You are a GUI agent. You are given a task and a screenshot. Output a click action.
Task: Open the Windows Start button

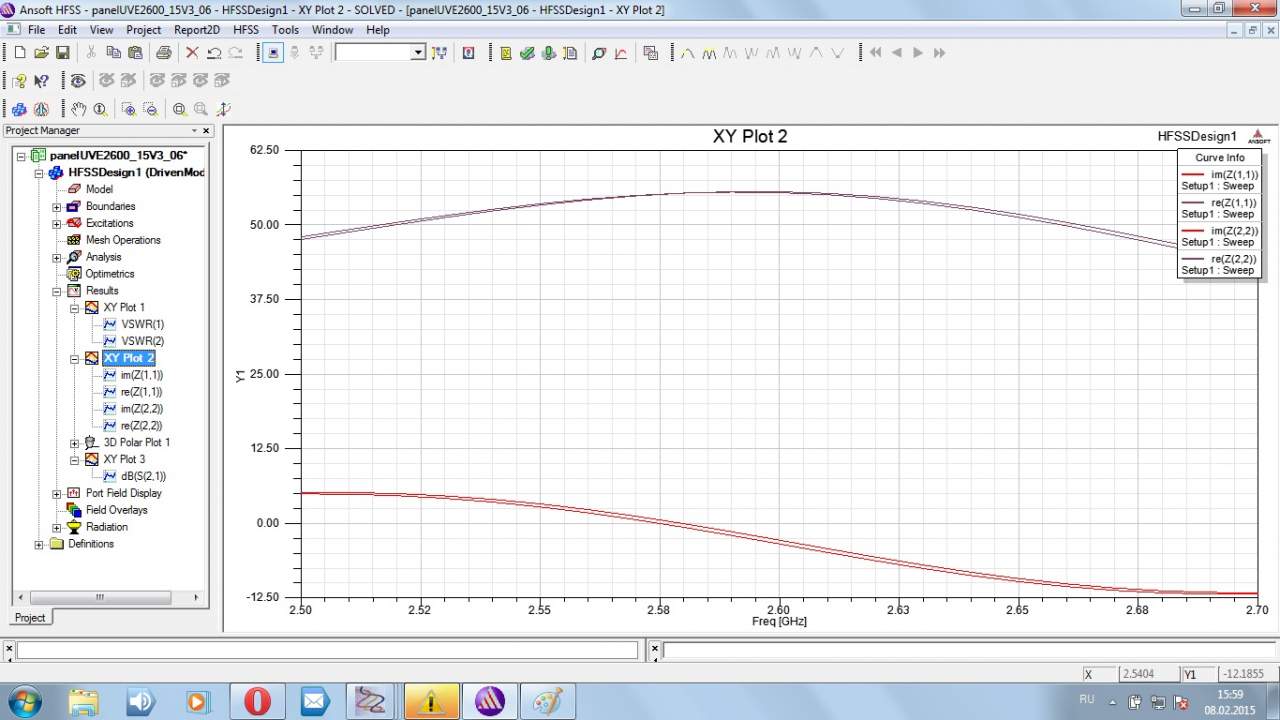[23, 700]
